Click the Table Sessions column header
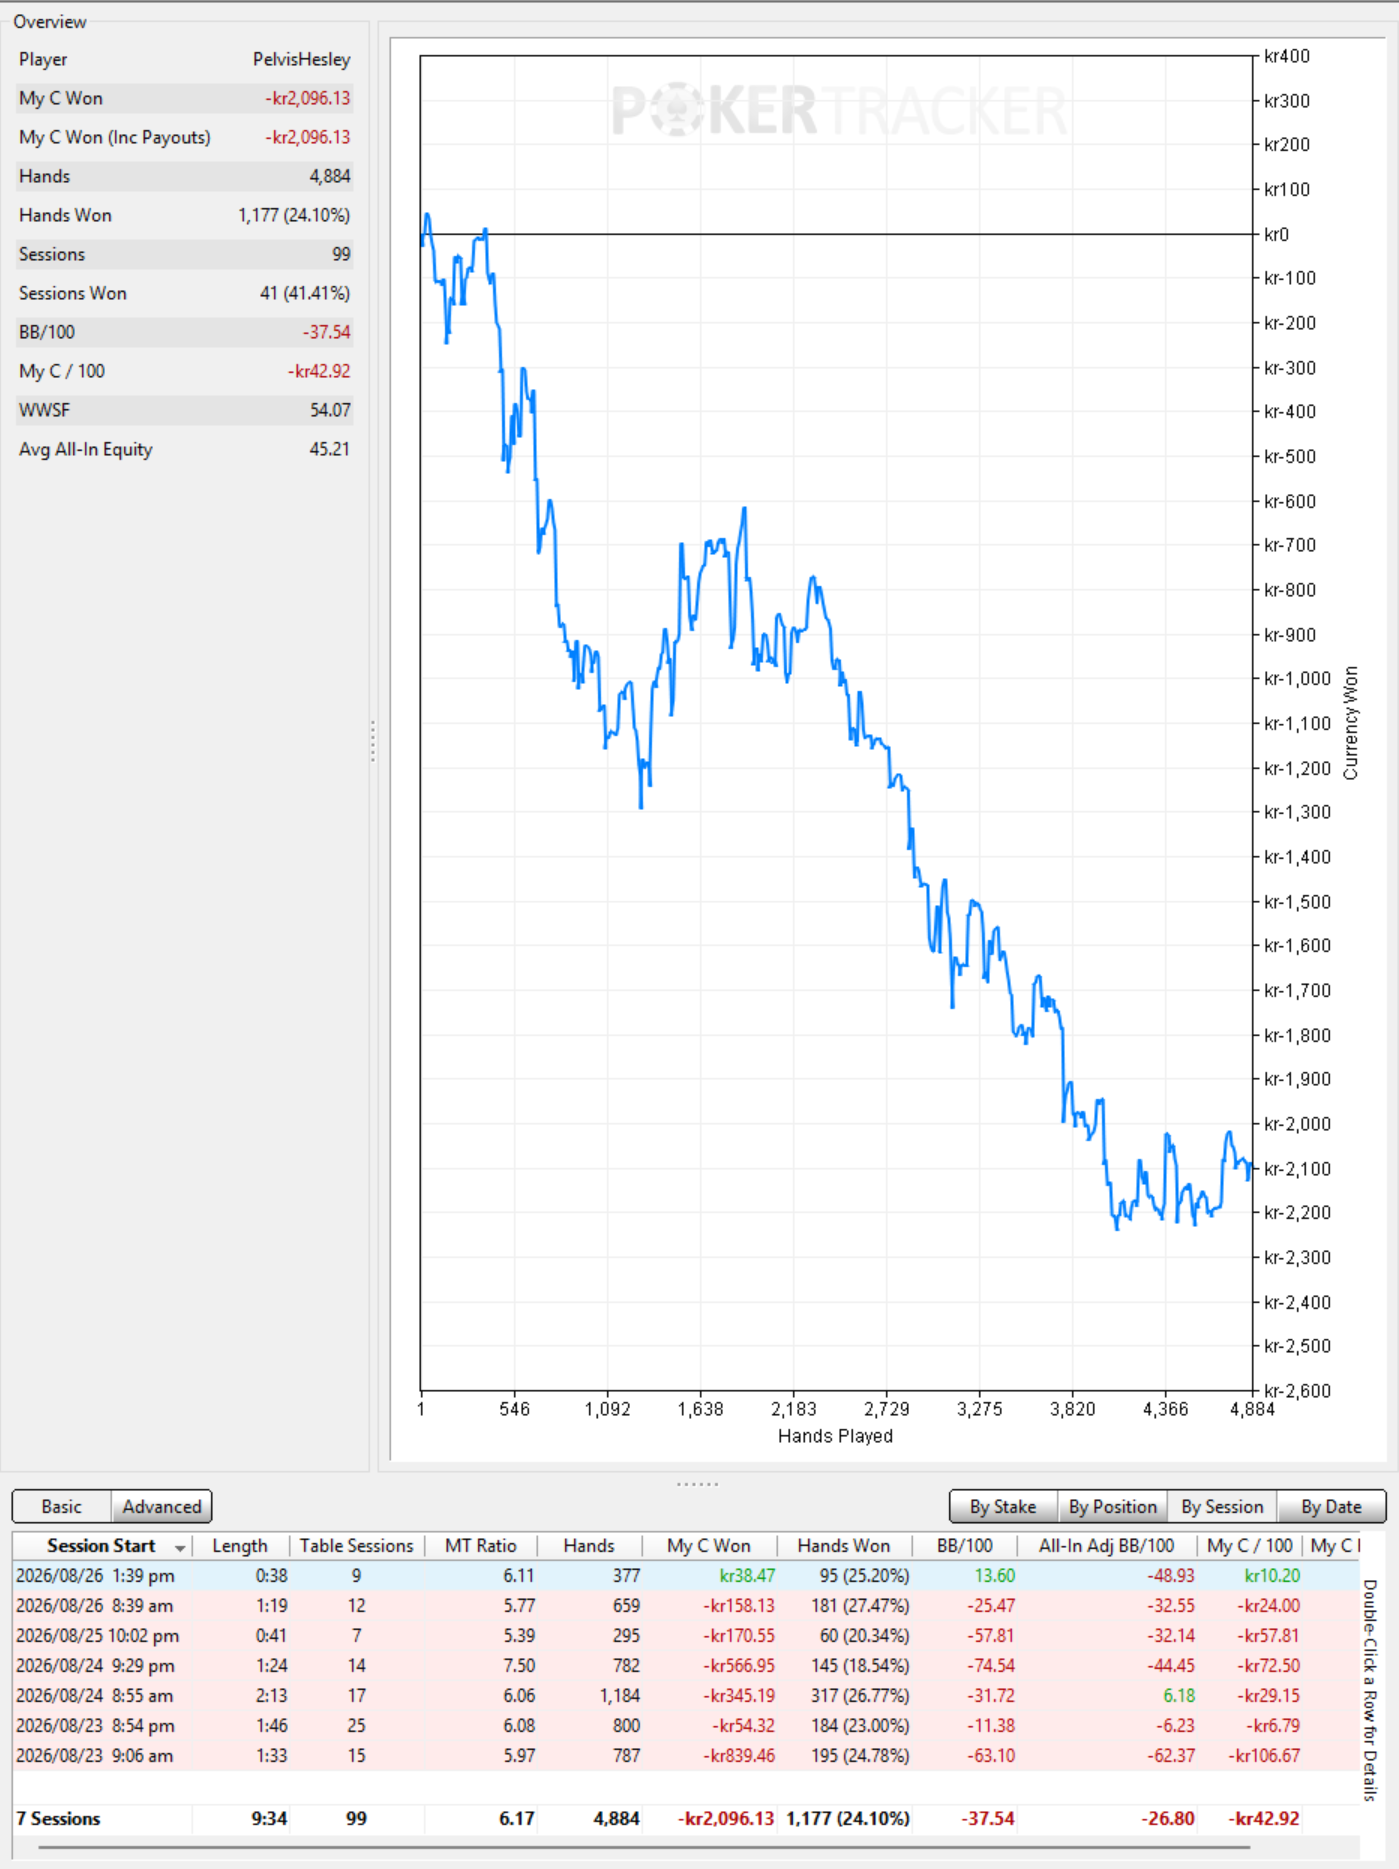The image size is (1399, 1869). coord(357,1546)
